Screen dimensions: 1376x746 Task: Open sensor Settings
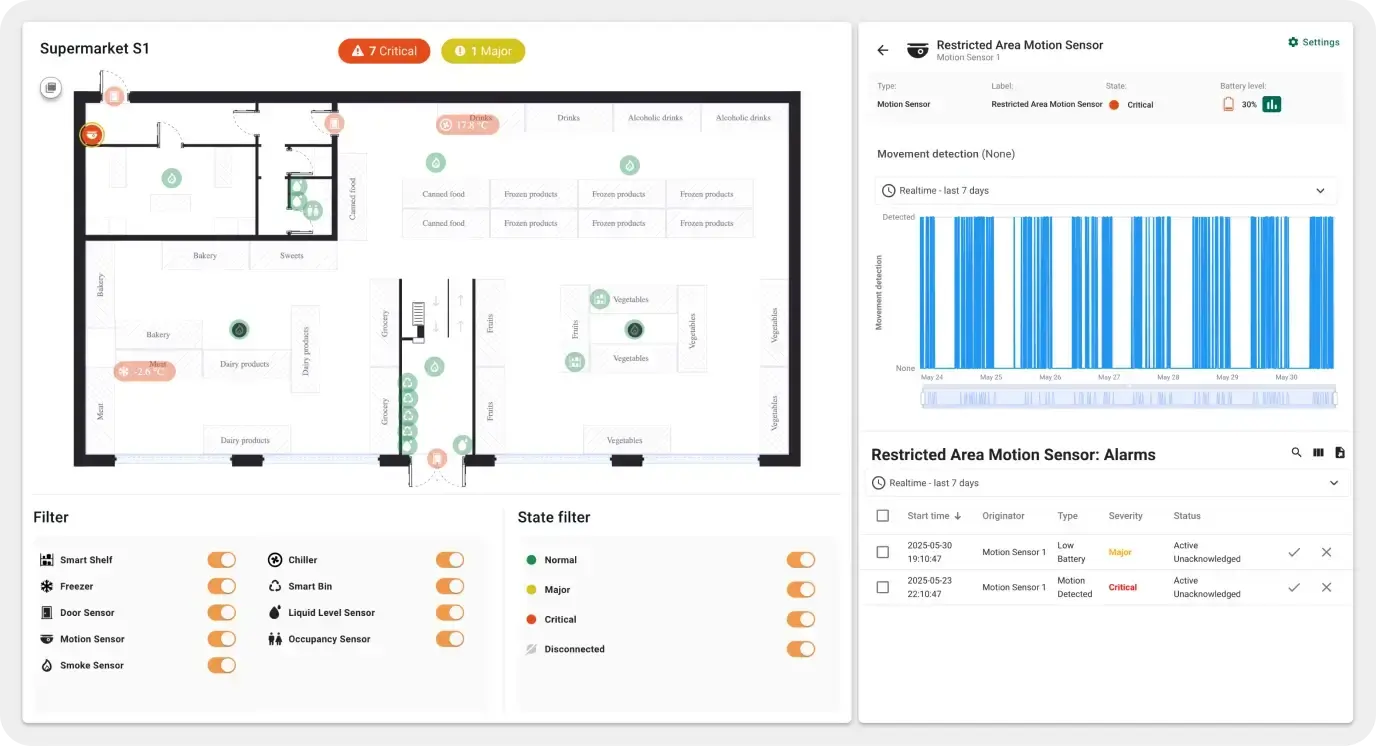click(1313, 42)
